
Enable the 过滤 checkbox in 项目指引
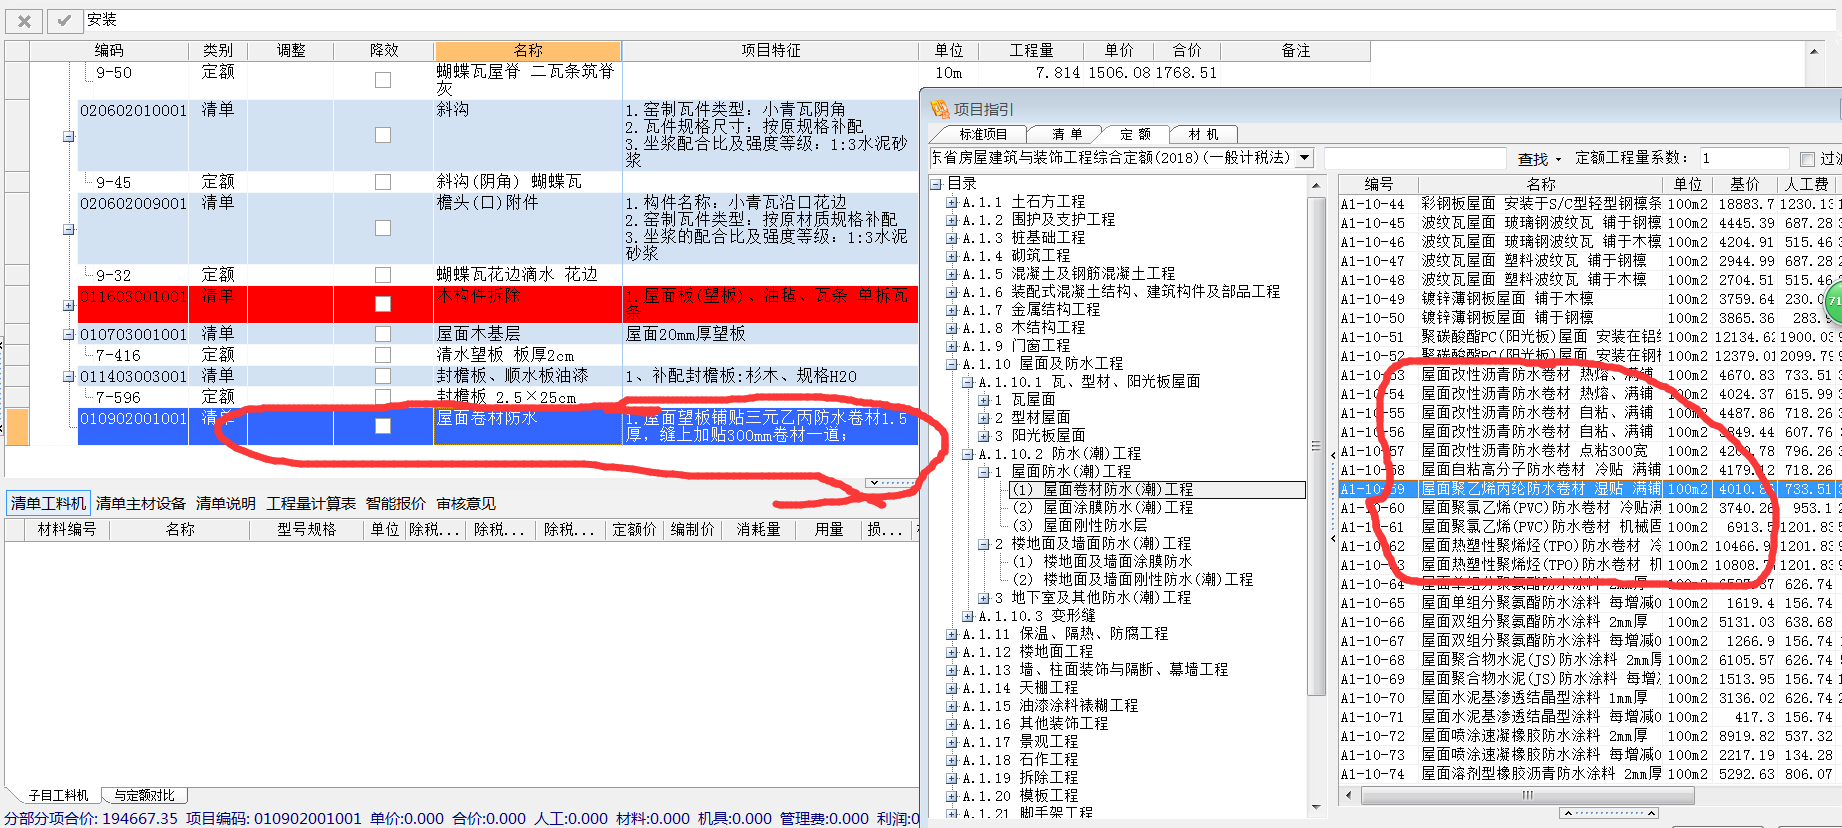(x=1807, y=159)
